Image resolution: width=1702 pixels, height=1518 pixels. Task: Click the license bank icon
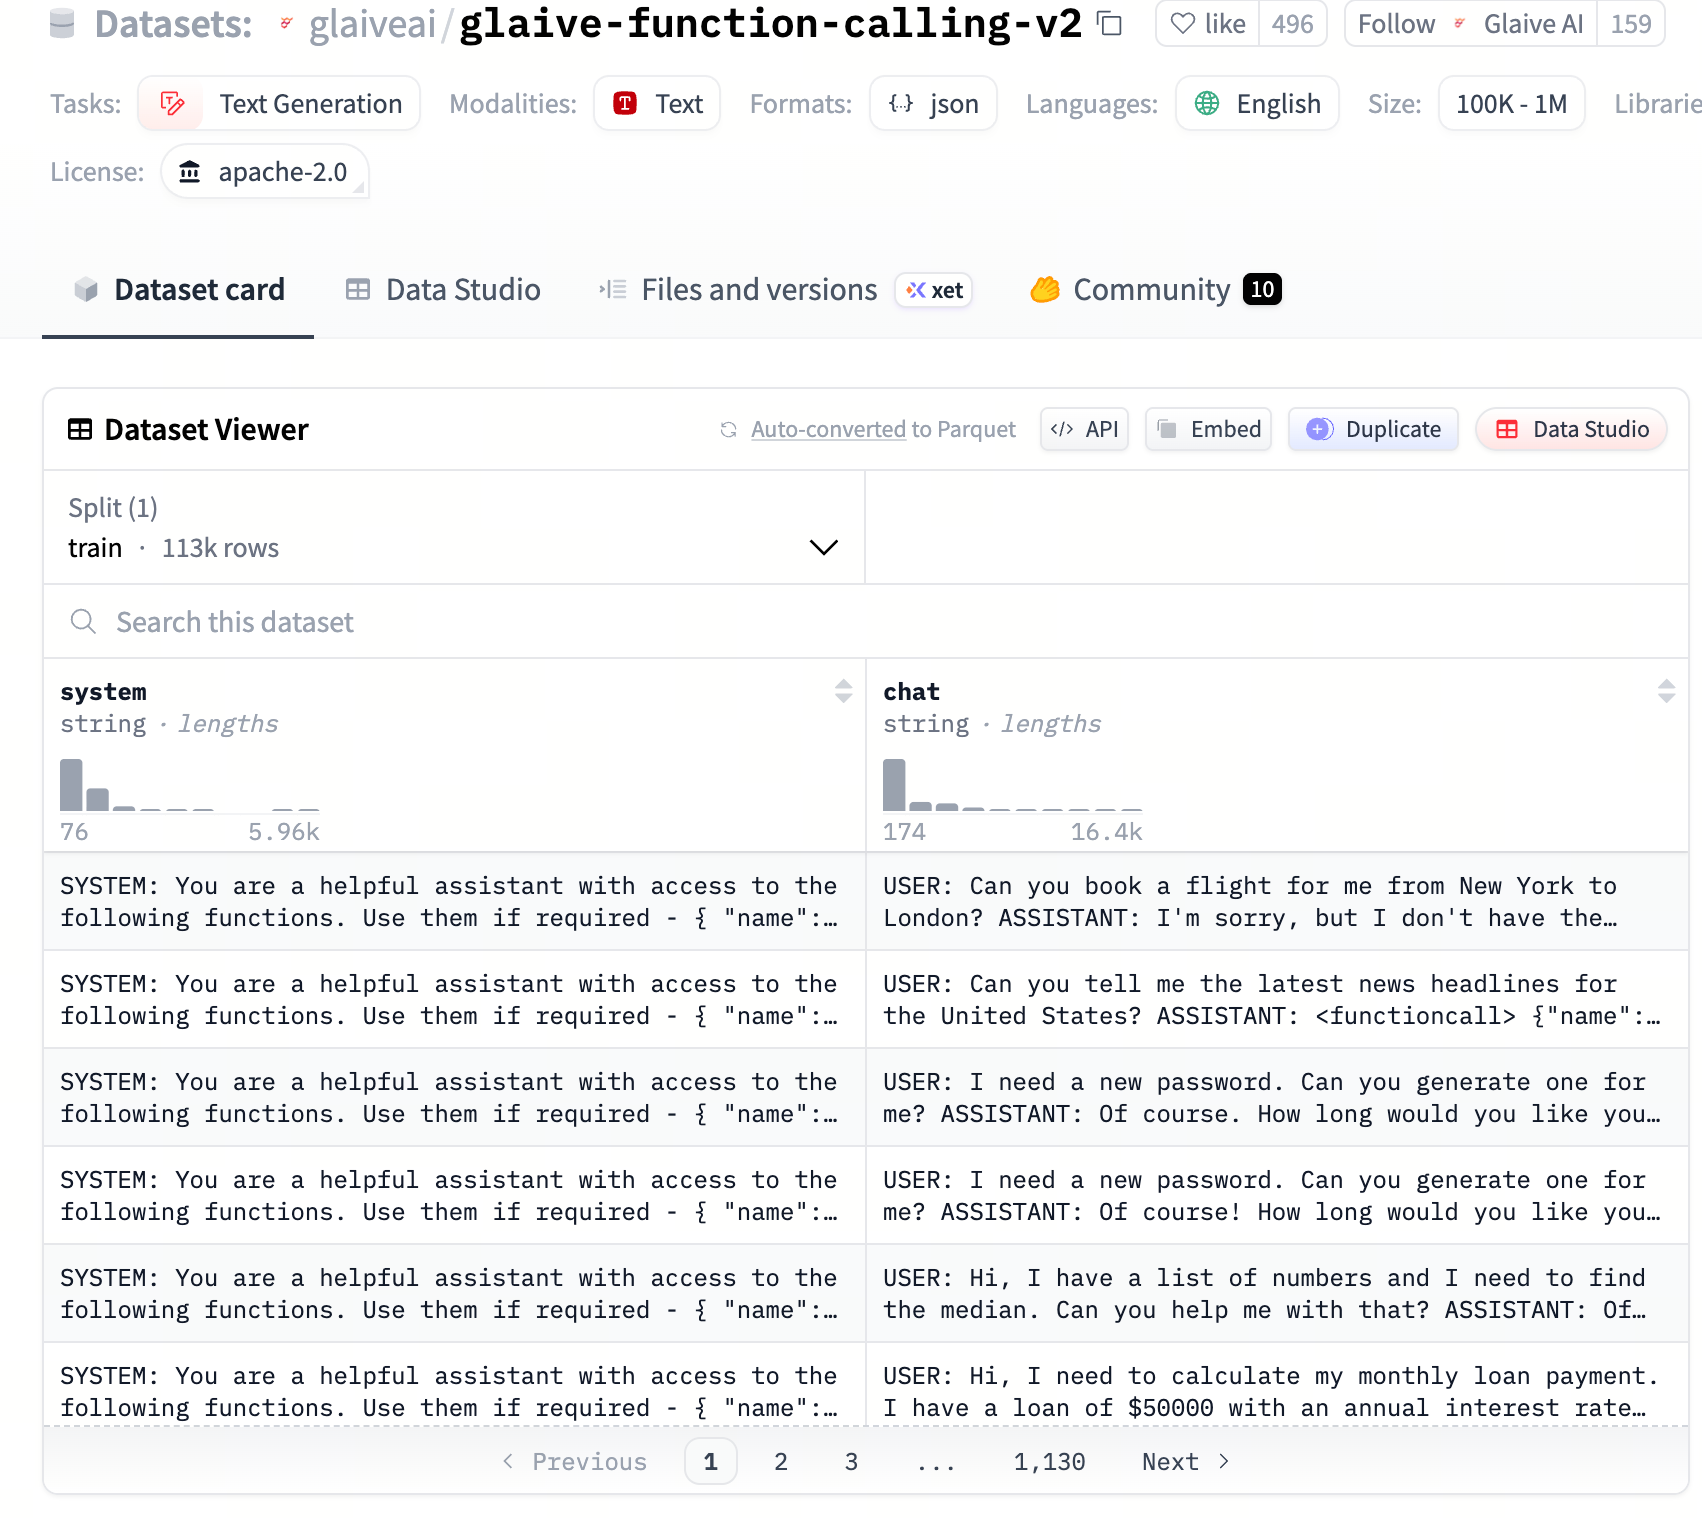click(x=190, y=172)
